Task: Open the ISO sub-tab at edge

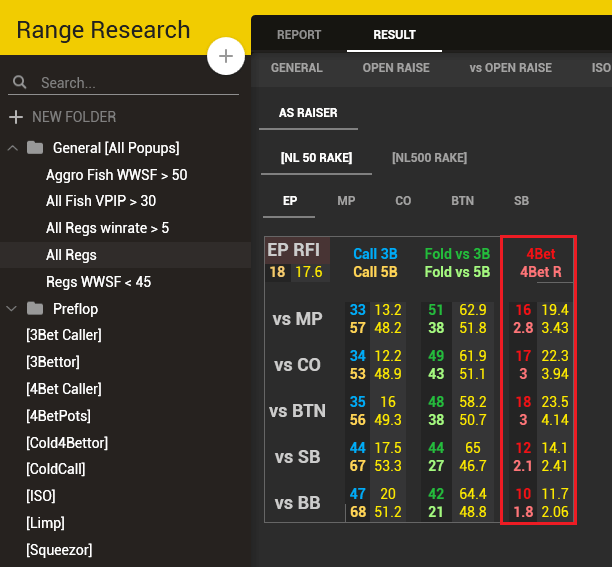Action: (601, 68)
